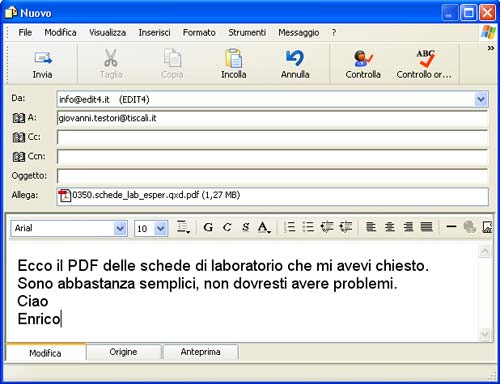Send the message with Invia
Viewport: 500px width, 384px height.
point(43,64)
